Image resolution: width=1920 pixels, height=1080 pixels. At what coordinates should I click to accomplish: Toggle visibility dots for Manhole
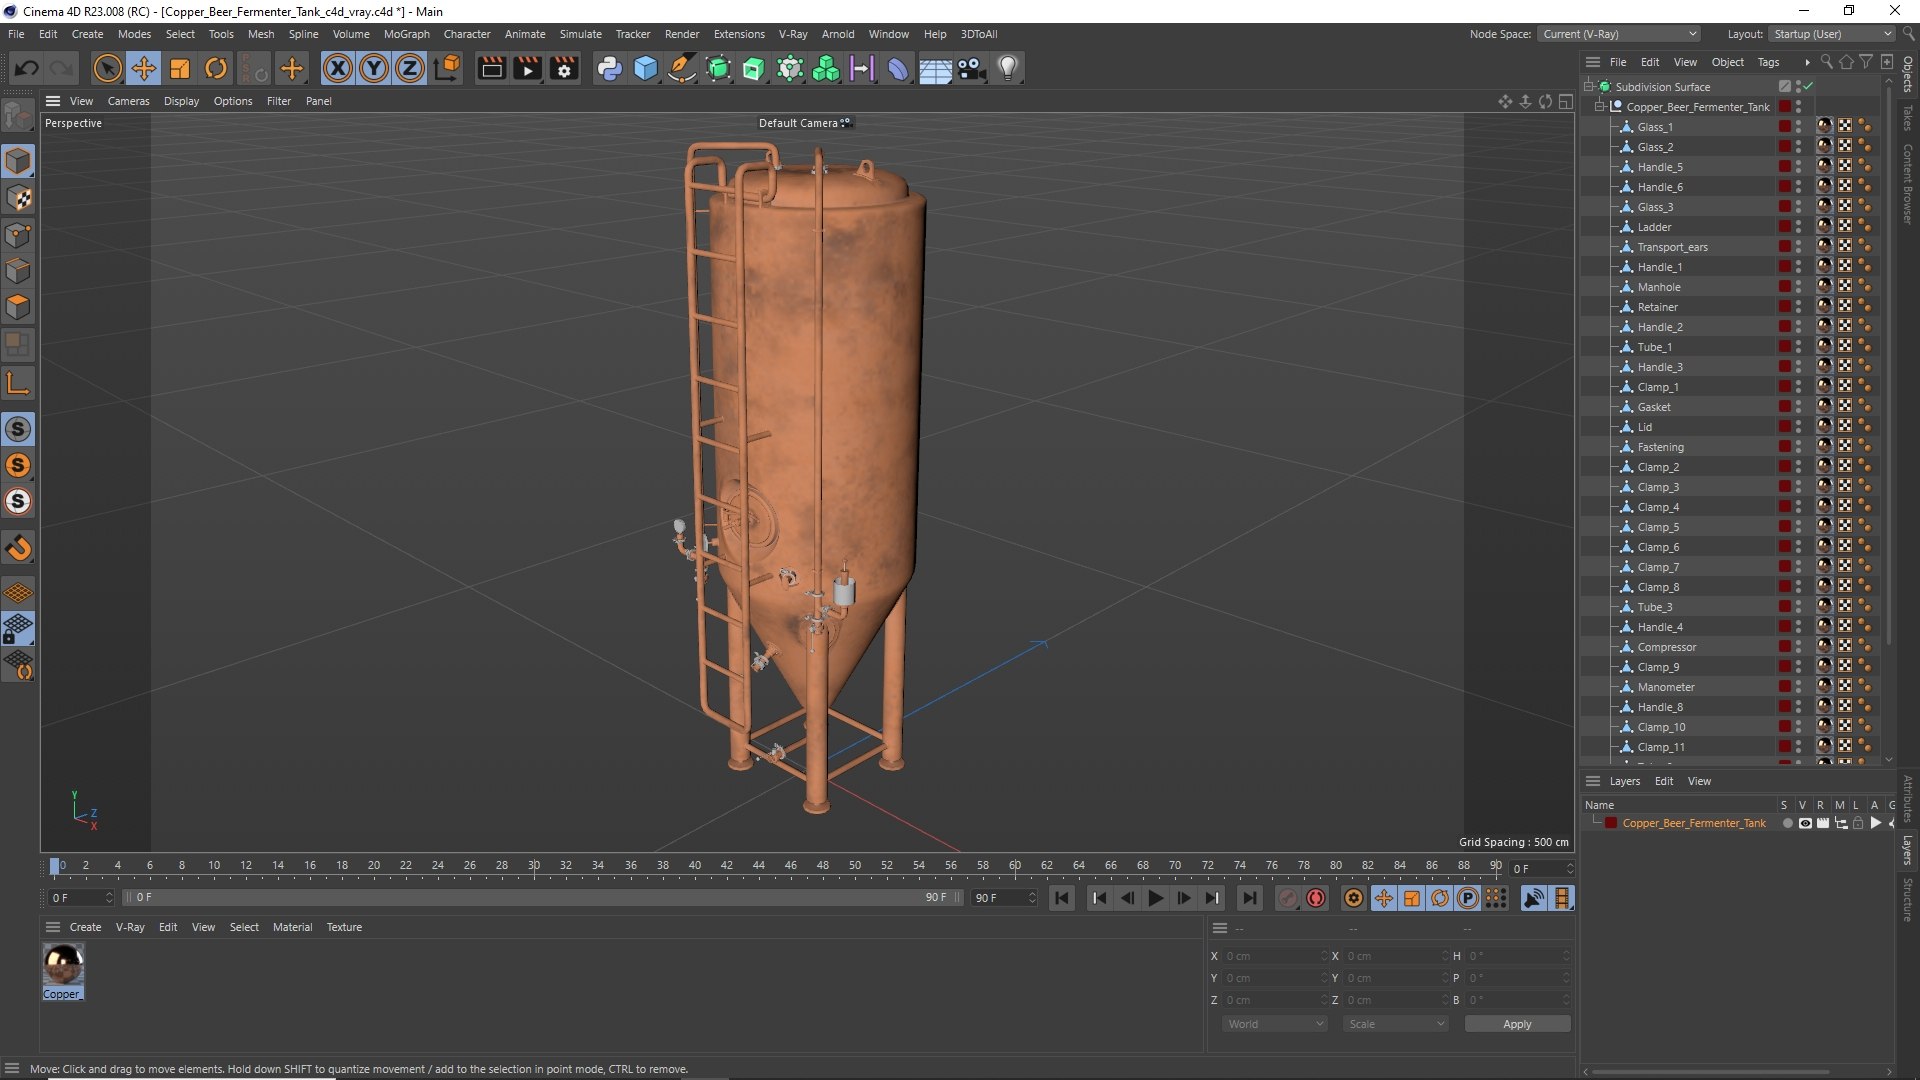click(1798, 287)
